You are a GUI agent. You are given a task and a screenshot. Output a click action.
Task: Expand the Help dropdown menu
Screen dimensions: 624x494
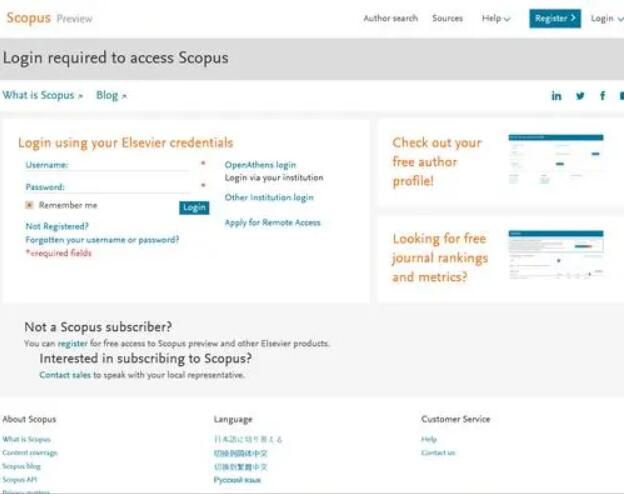coord(496,18)
